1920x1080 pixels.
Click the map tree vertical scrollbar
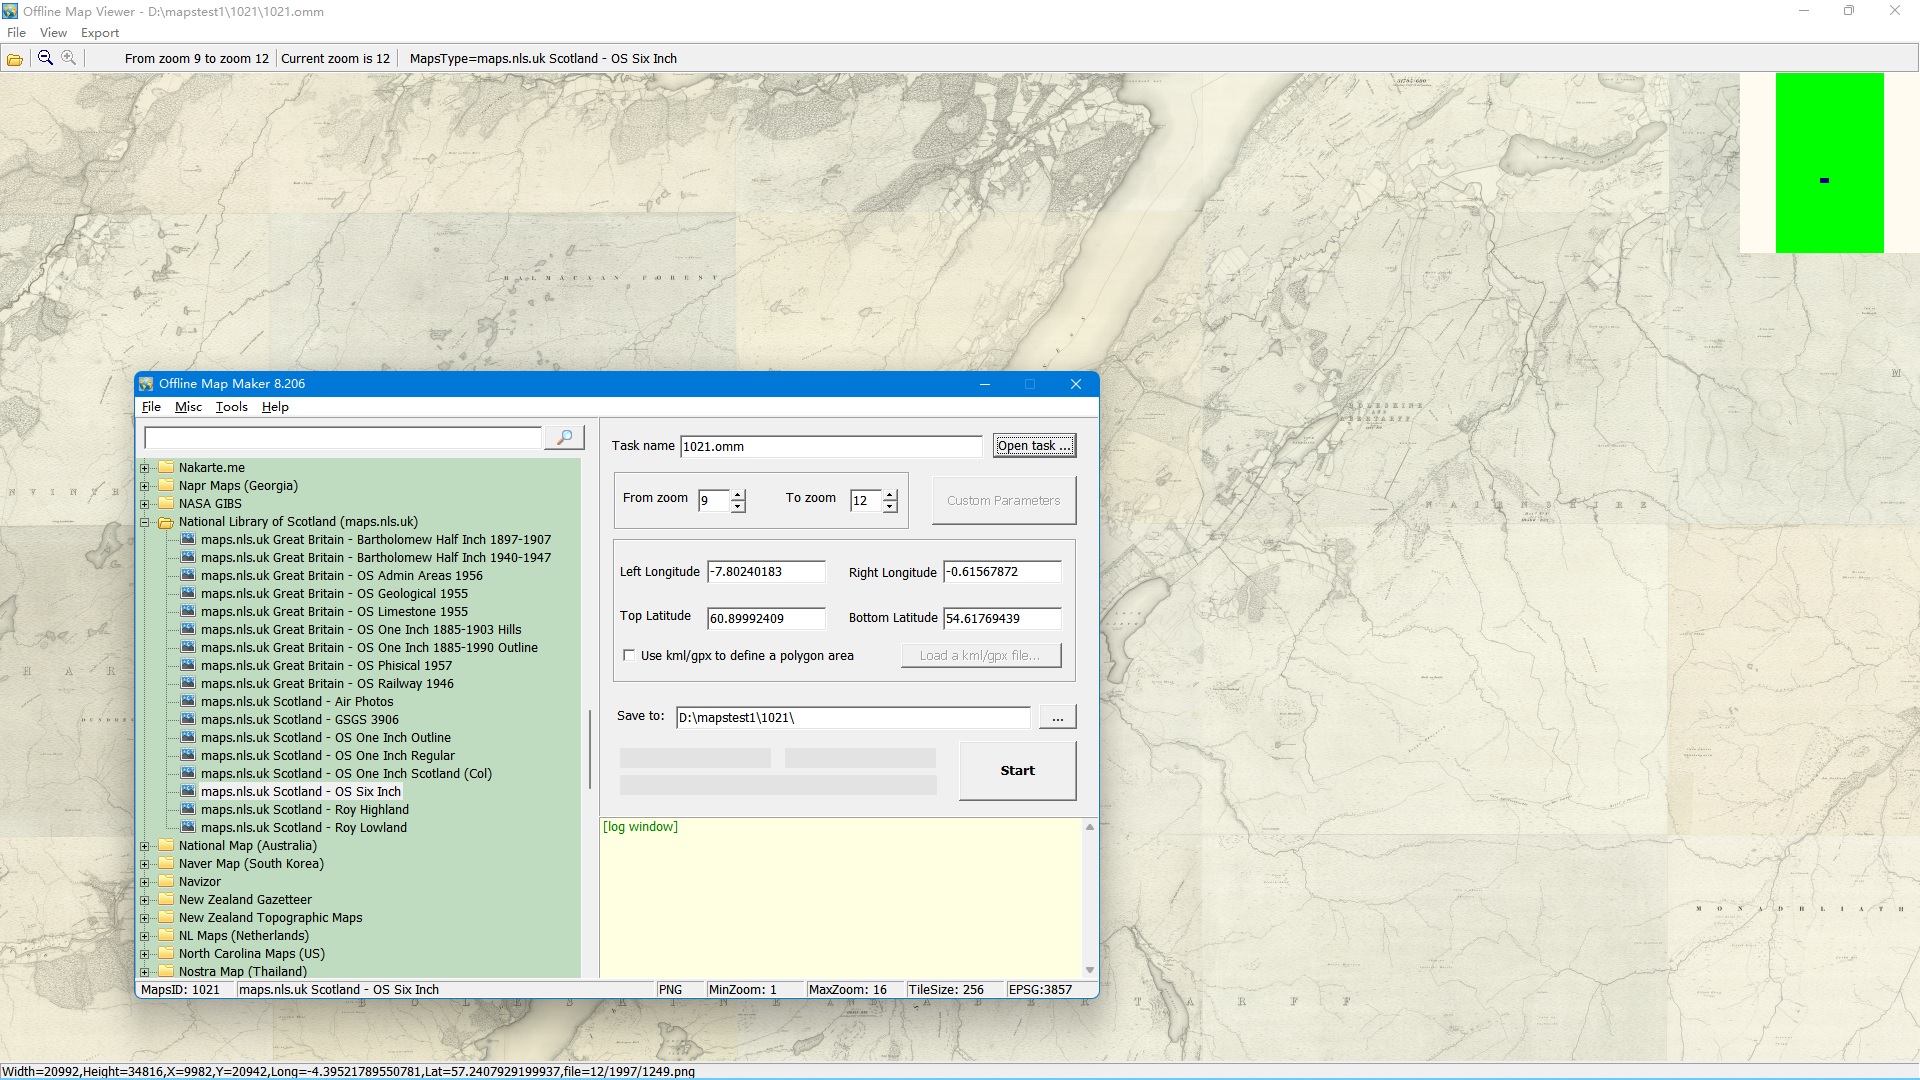point(590,748)
